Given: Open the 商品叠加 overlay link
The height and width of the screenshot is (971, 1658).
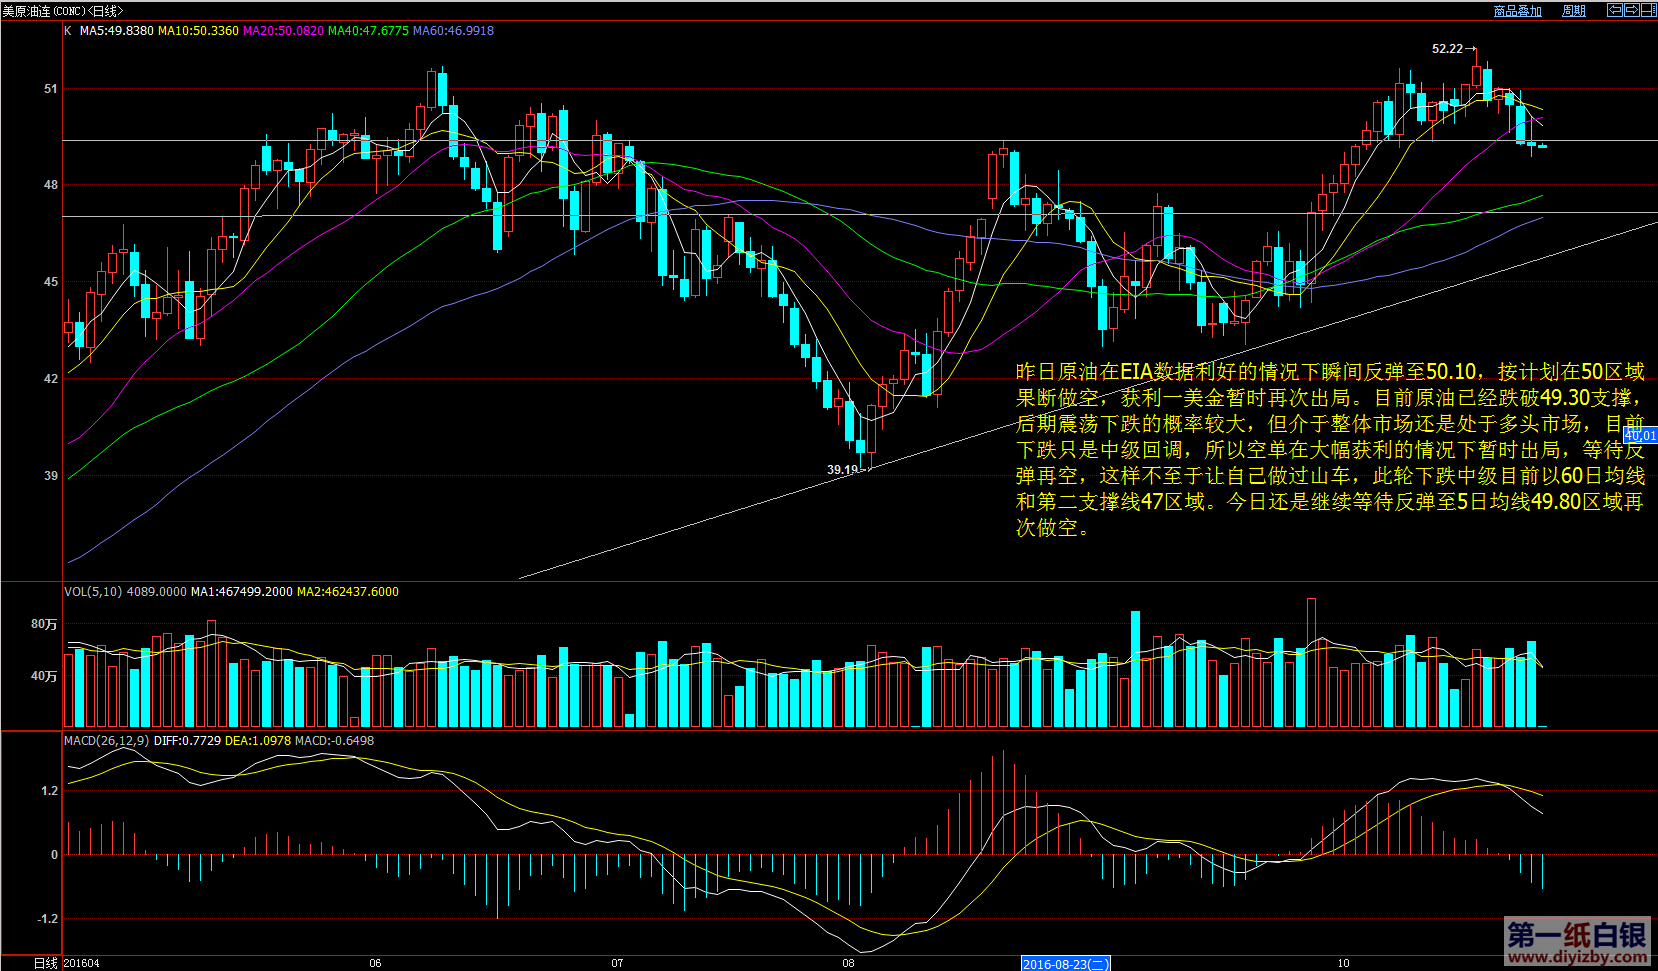Looking at the screenshot, I should pyautogui.click(x=1517, y=11).
